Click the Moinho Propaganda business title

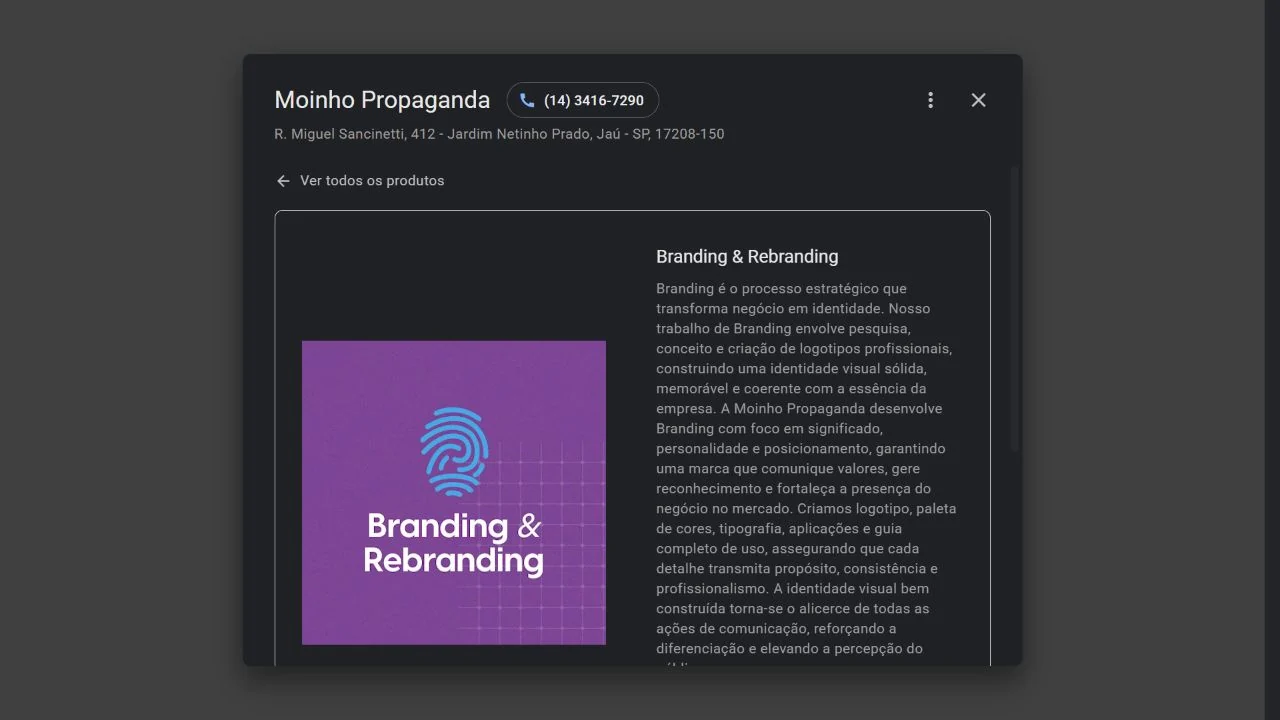pyautogui.click(x=382, y=100)
